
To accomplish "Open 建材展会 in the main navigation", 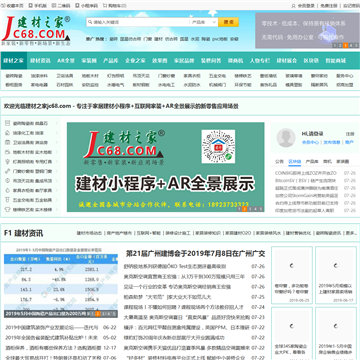I will click(x=286, y=61).
